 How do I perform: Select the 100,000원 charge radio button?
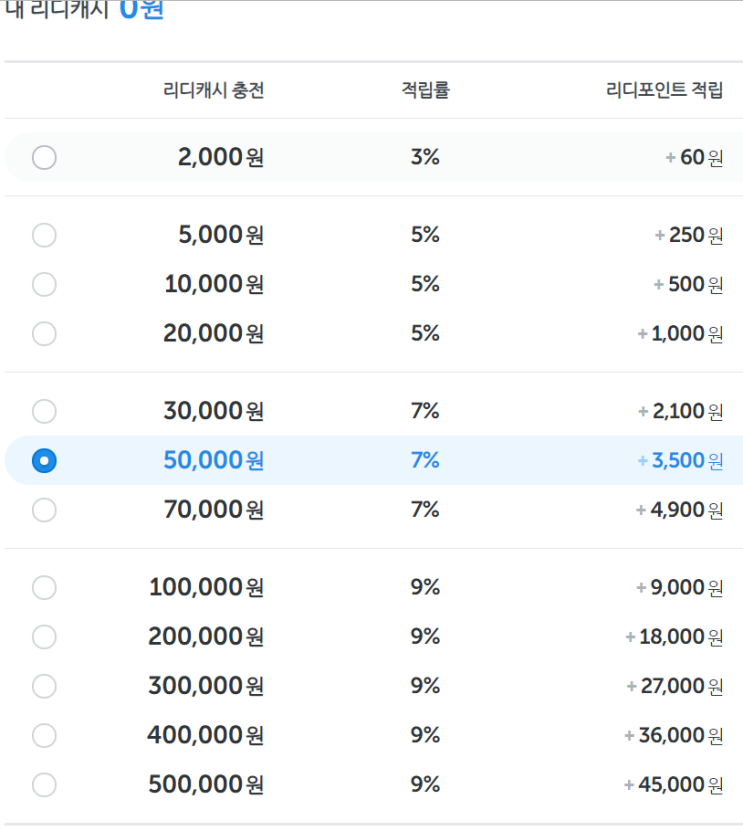[44, 587]
